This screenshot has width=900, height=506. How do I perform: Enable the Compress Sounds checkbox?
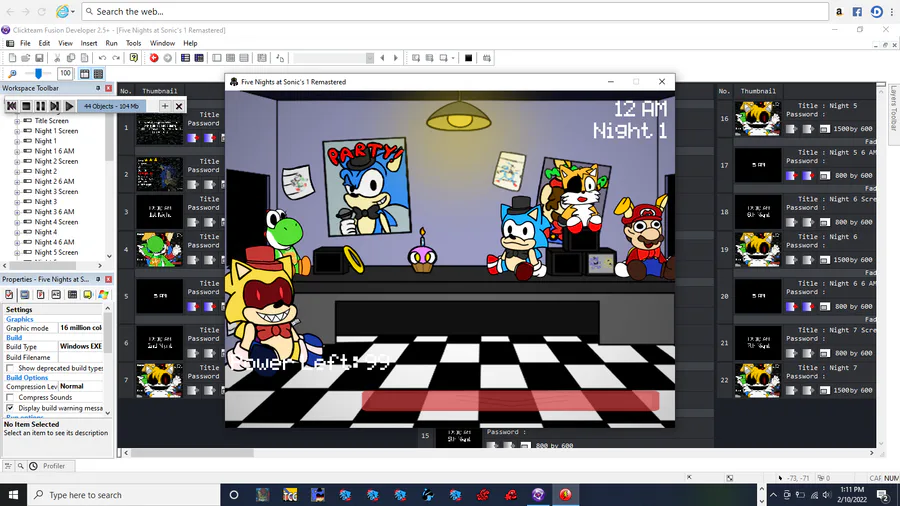(10, 397)
